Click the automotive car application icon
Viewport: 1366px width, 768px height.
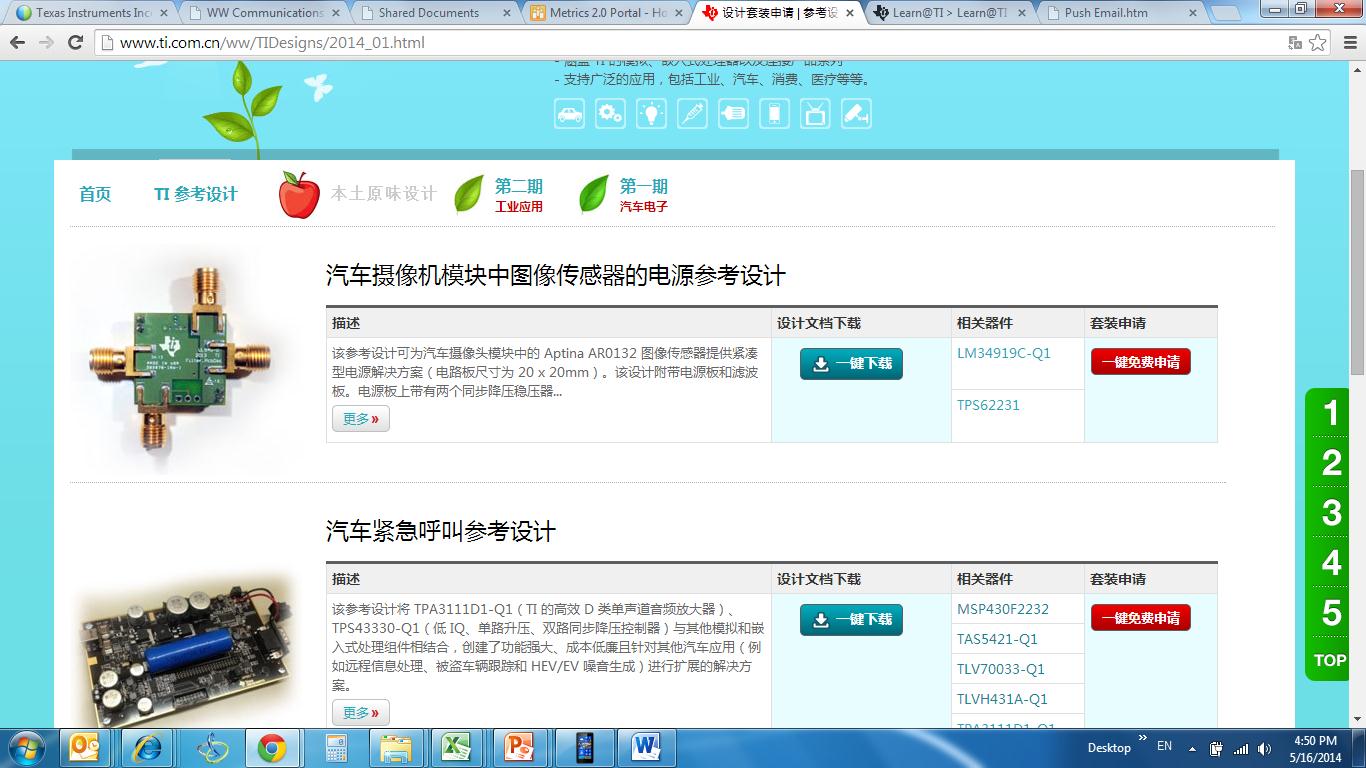(569, 113)
